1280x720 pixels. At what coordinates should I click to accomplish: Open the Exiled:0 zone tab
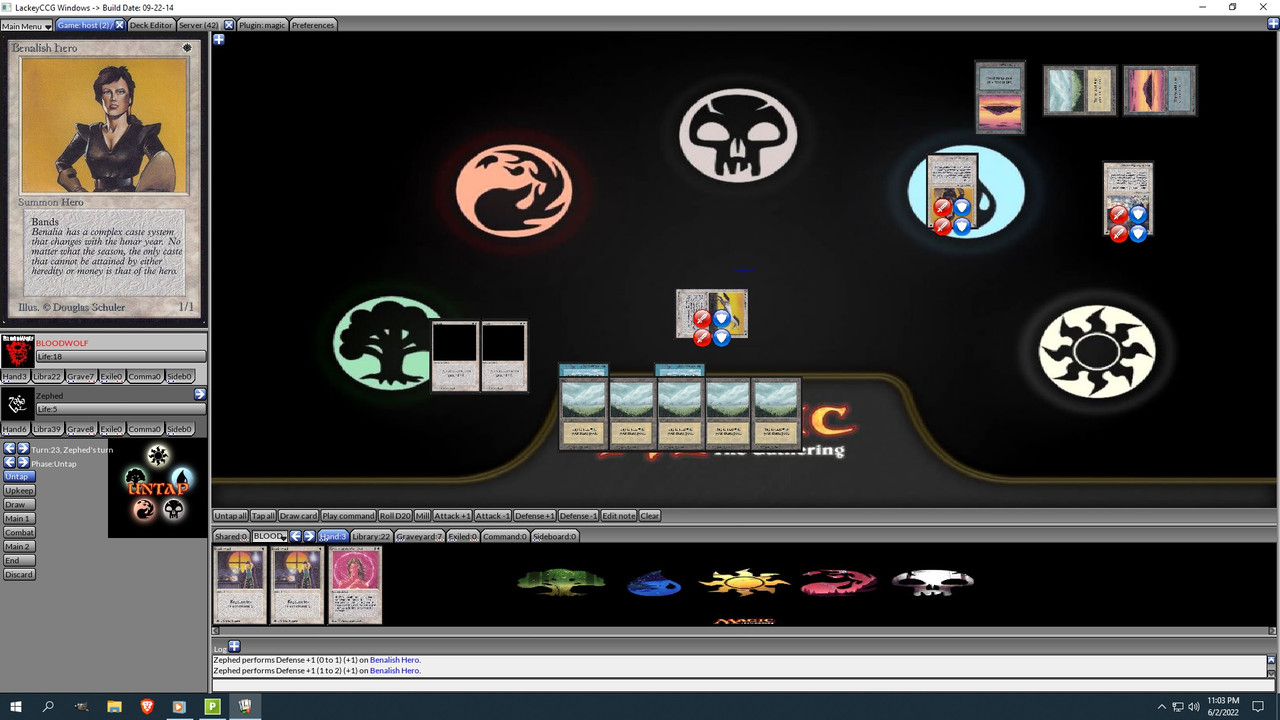tap(462, 537)
